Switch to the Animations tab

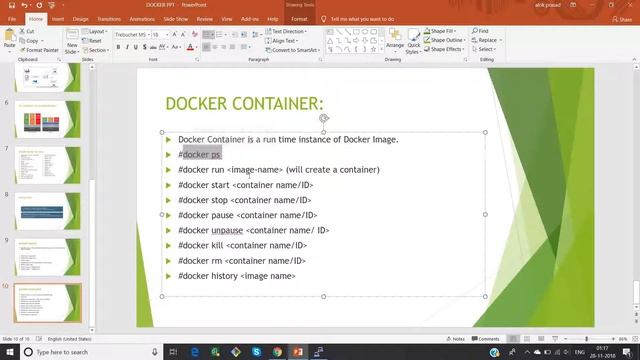[x=142, y=19]
